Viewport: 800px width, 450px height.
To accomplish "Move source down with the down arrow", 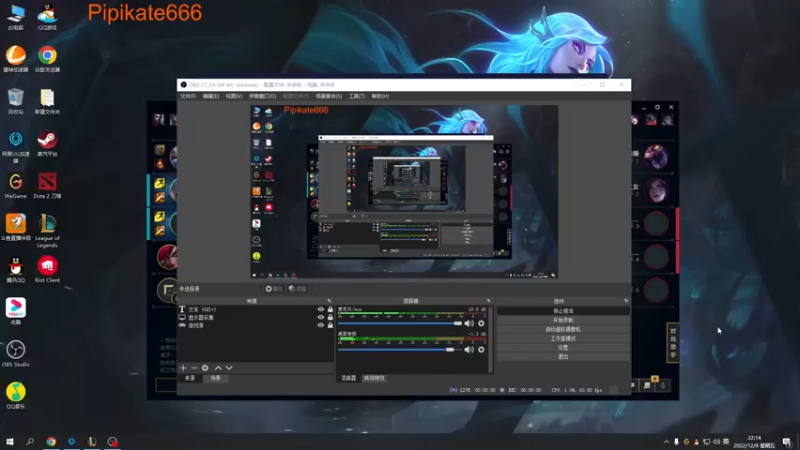I will [229, 368].
